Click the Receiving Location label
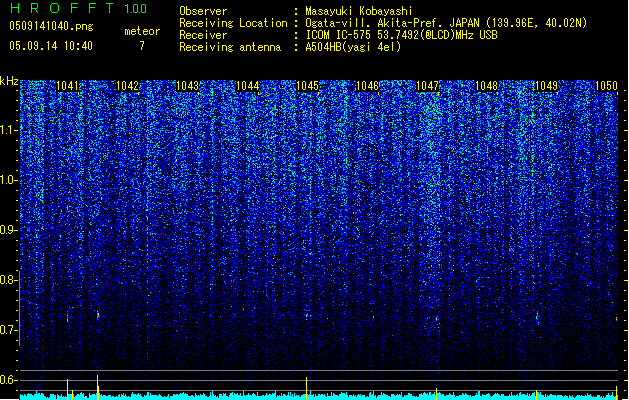 (233, 23)
